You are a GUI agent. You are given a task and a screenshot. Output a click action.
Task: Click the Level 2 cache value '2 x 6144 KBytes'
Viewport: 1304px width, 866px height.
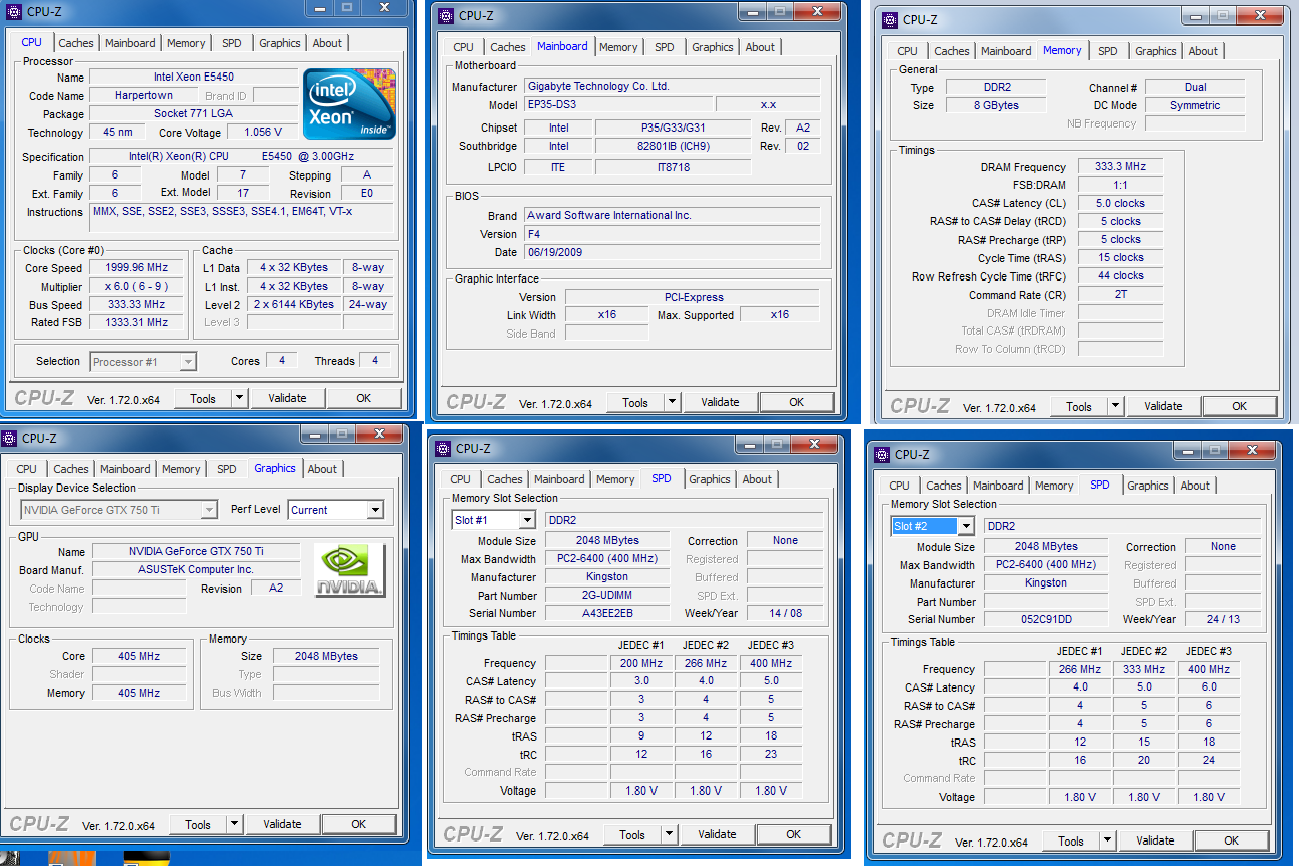(x=294, y=304)
